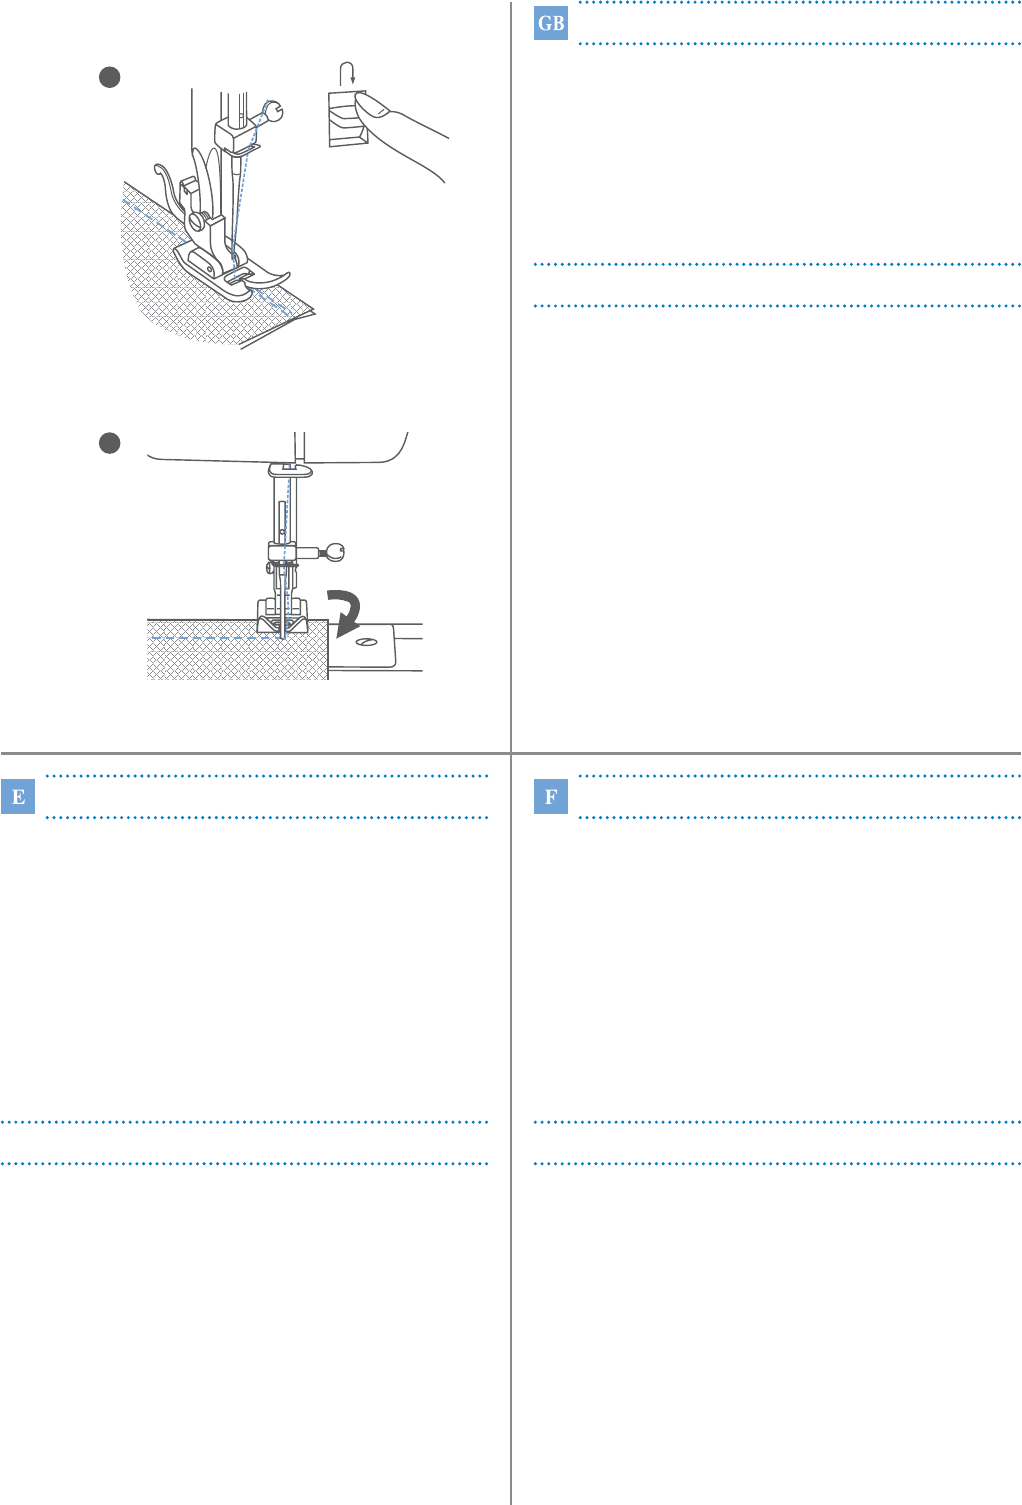Click the F language badge
Image resolution: width=1022 pixels, height=1505 pixels.
coord(551,797)
